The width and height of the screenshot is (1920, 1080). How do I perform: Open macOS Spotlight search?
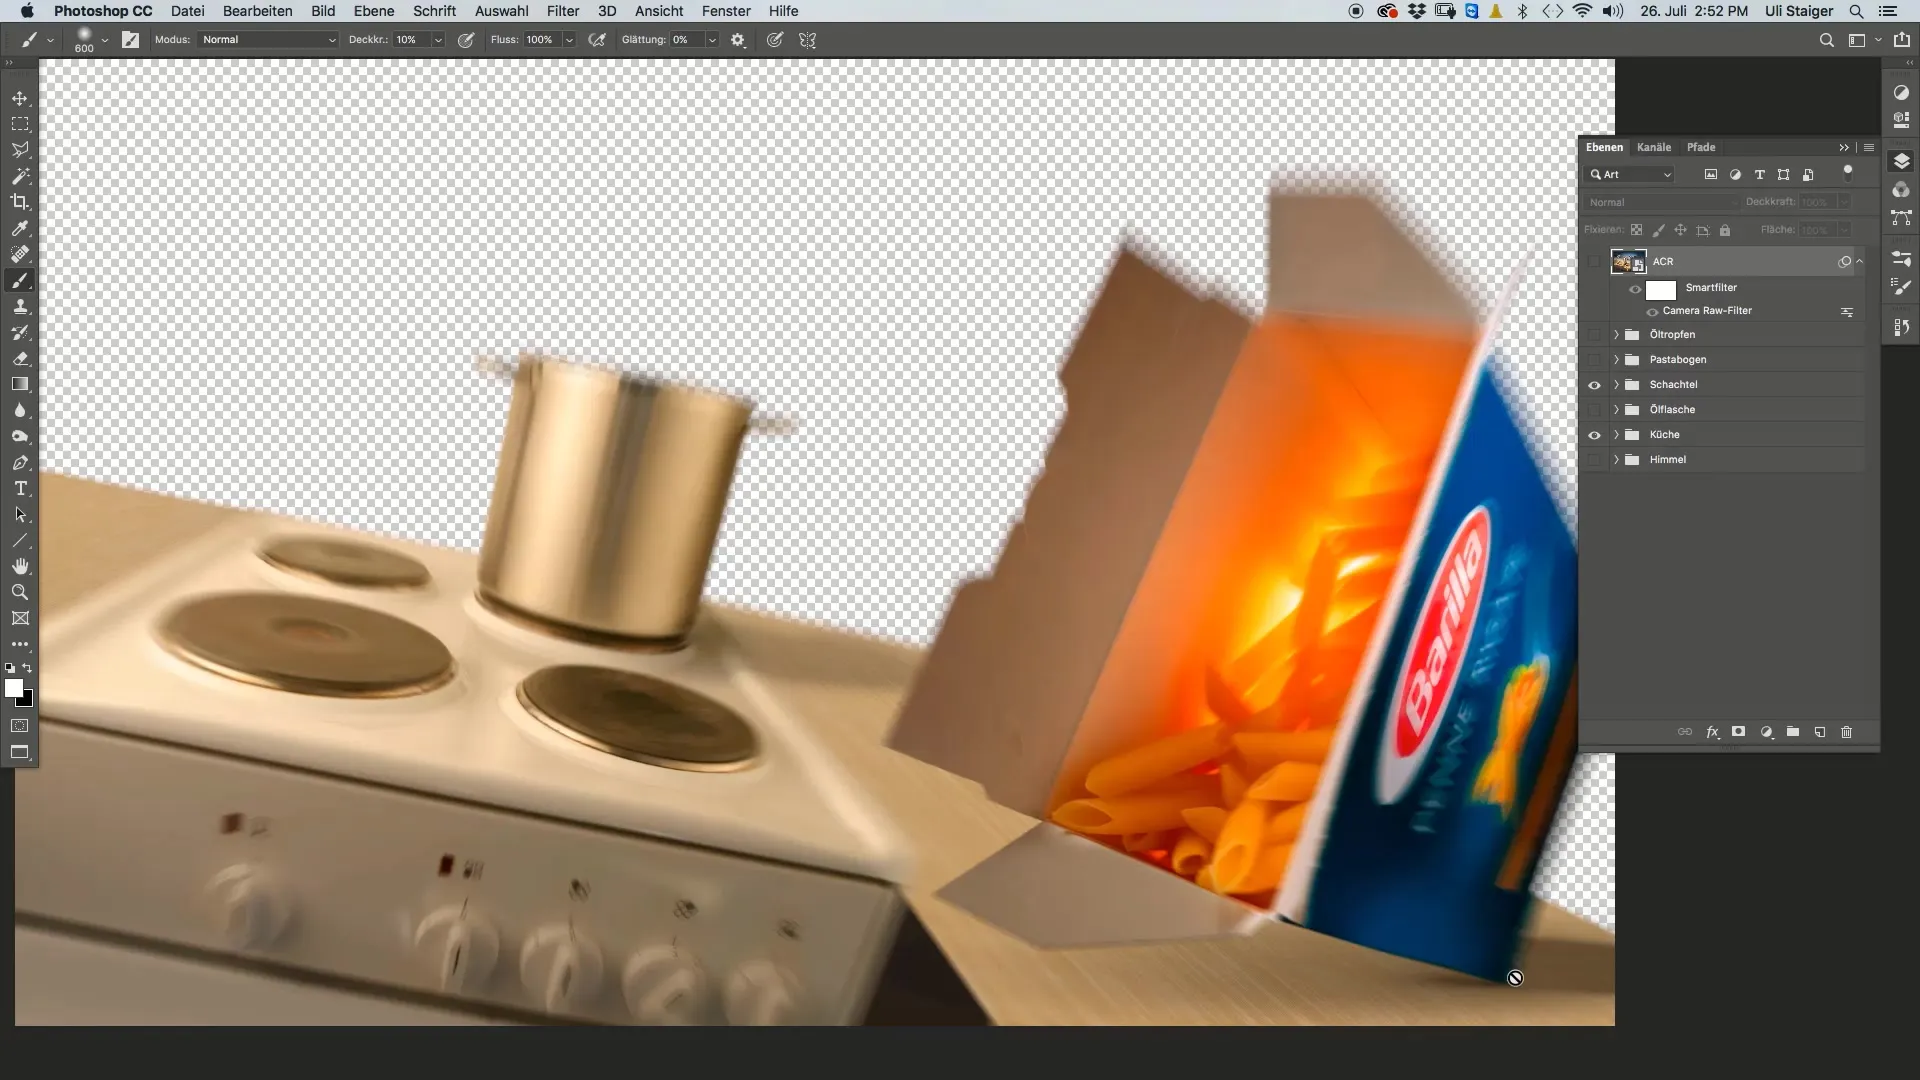[1856, 11]
